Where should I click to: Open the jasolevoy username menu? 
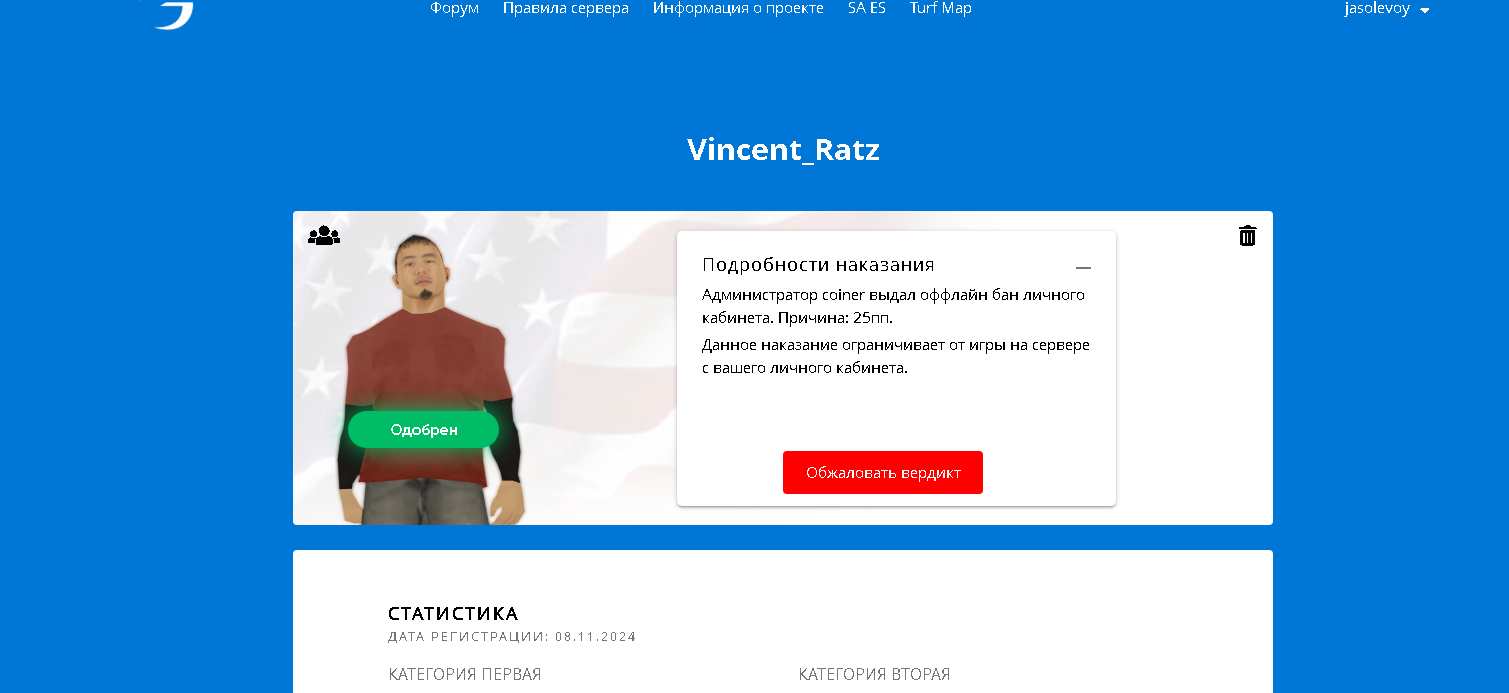coord(1377,8)
